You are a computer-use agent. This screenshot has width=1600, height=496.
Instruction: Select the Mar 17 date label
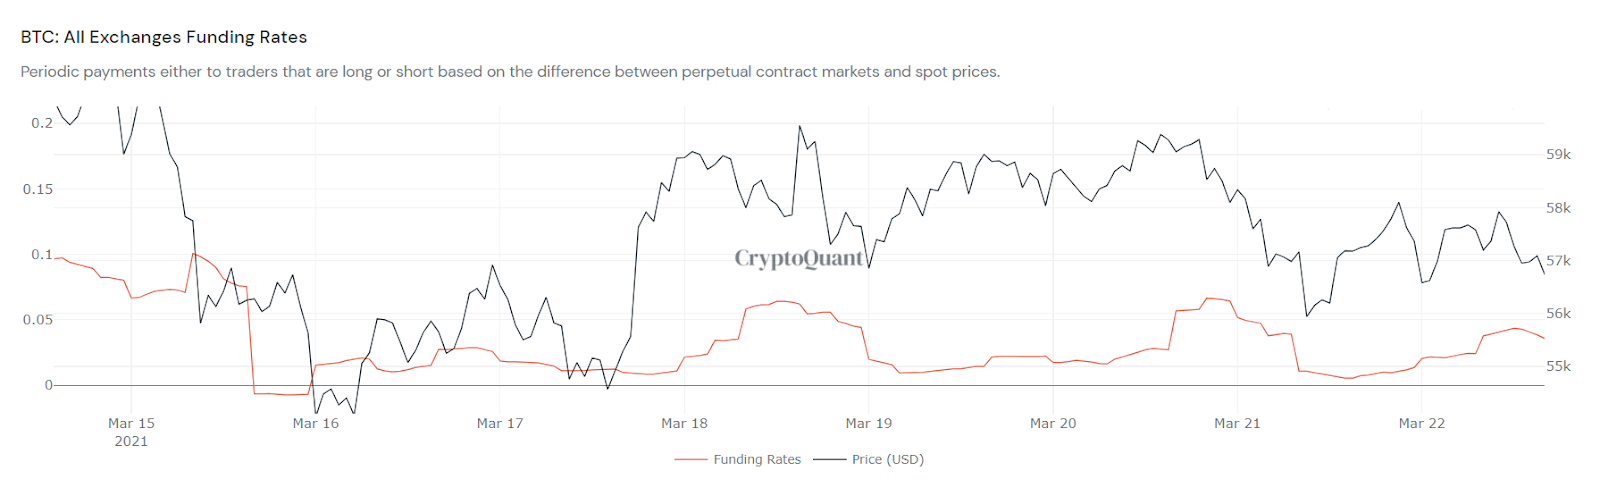point(500,424)
